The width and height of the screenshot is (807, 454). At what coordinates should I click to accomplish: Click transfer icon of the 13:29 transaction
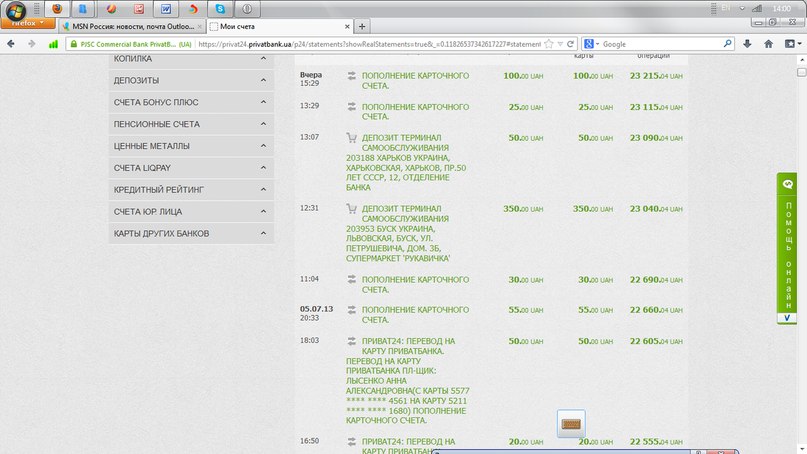tap(352, 107)
